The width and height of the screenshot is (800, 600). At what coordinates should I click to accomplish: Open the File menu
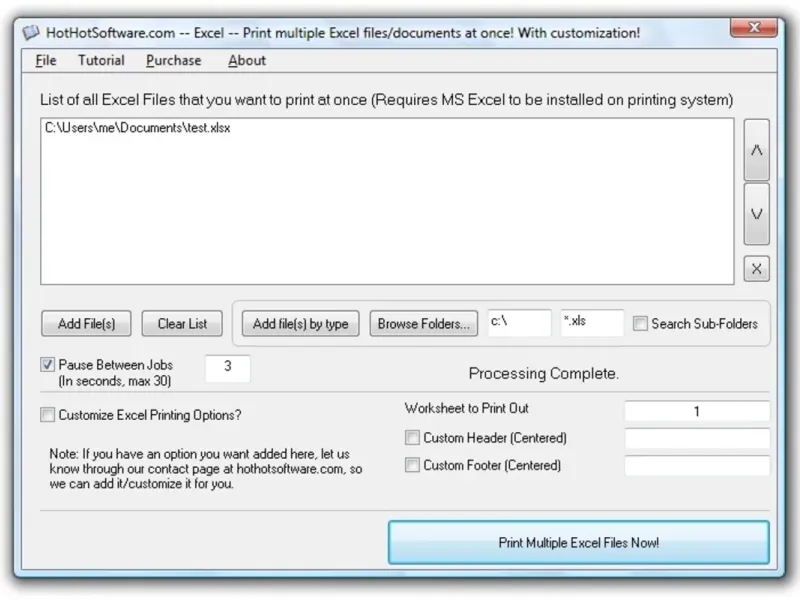[46, 60]
